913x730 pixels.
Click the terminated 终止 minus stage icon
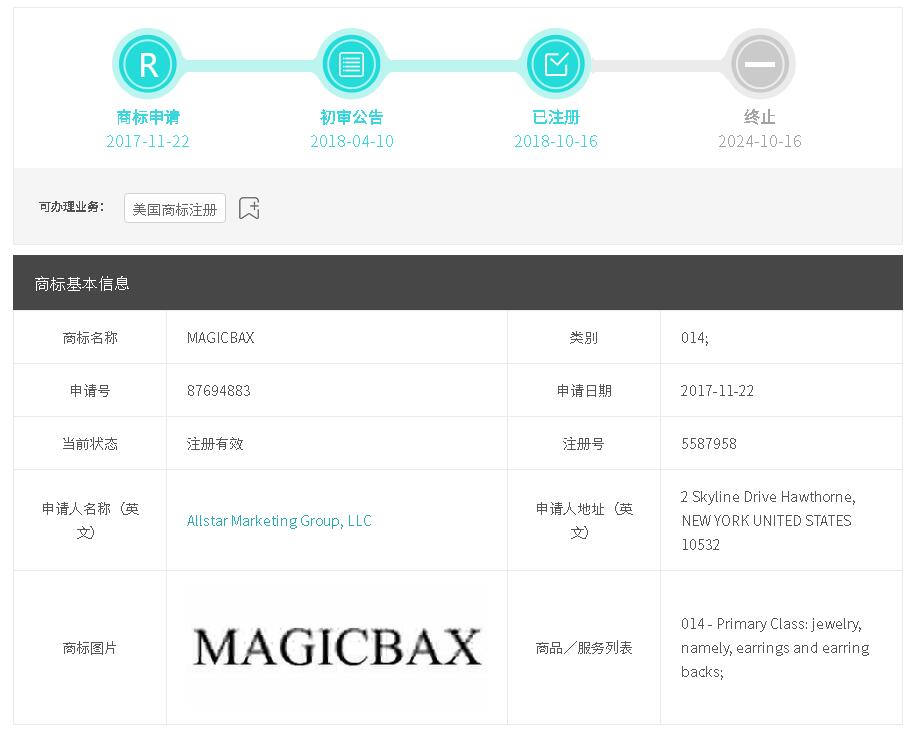(759, 65)
